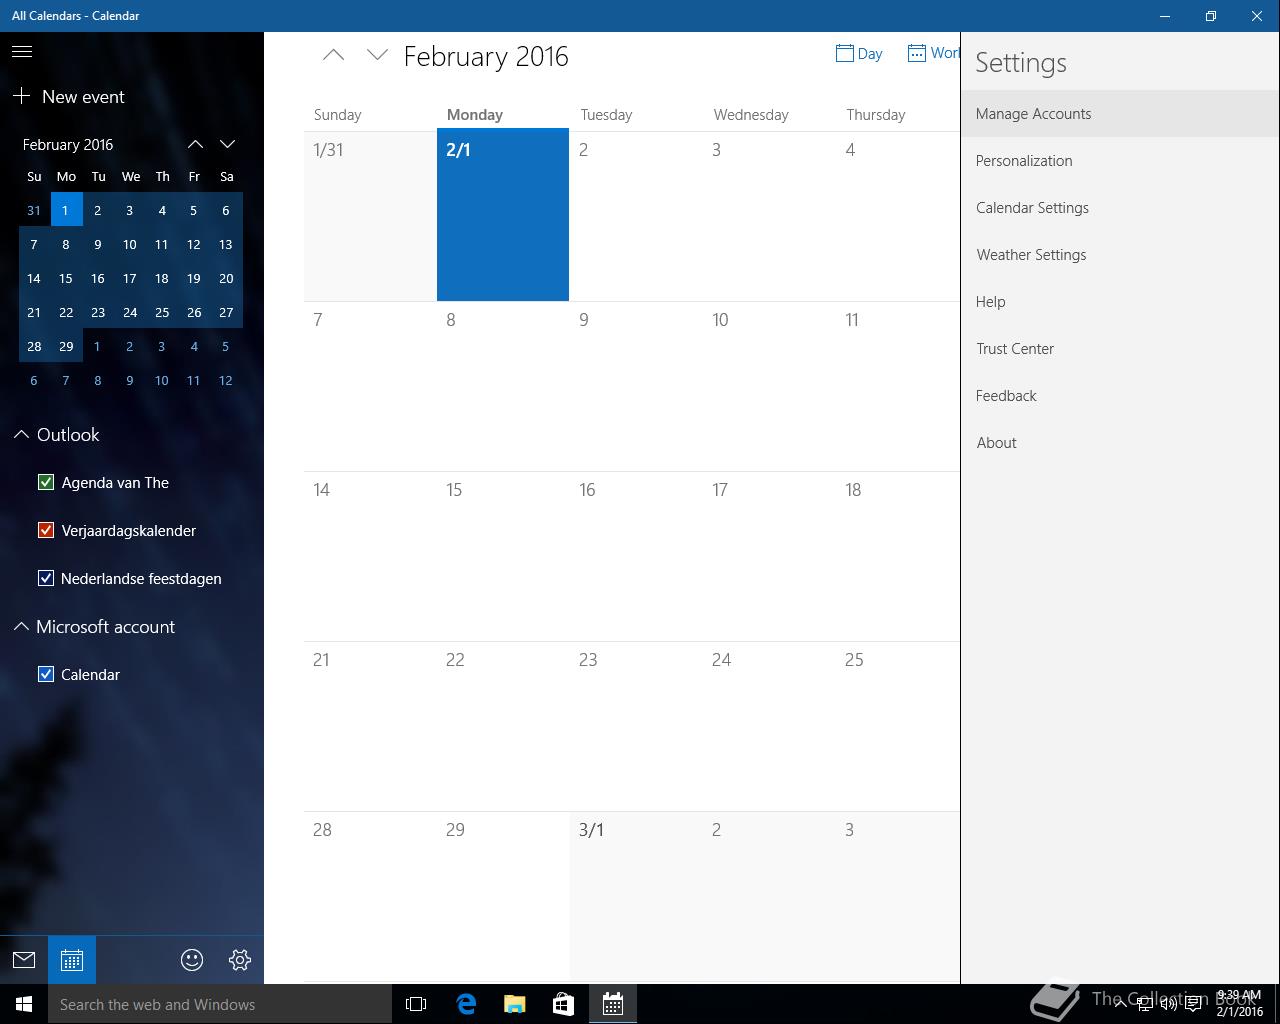The width and height of the screenshot is (1280, 1024).
Task: Open the smiley feedback icon
Action: click(x=192, y=960)
